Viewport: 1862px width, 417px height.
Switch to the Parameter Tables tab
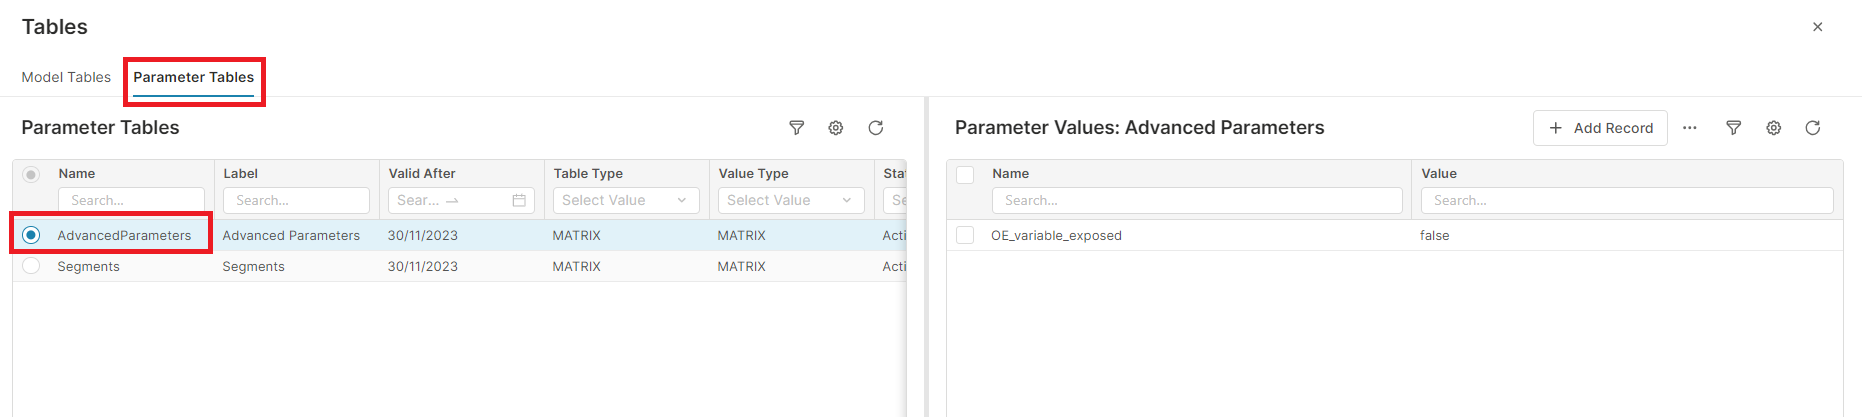194,77
